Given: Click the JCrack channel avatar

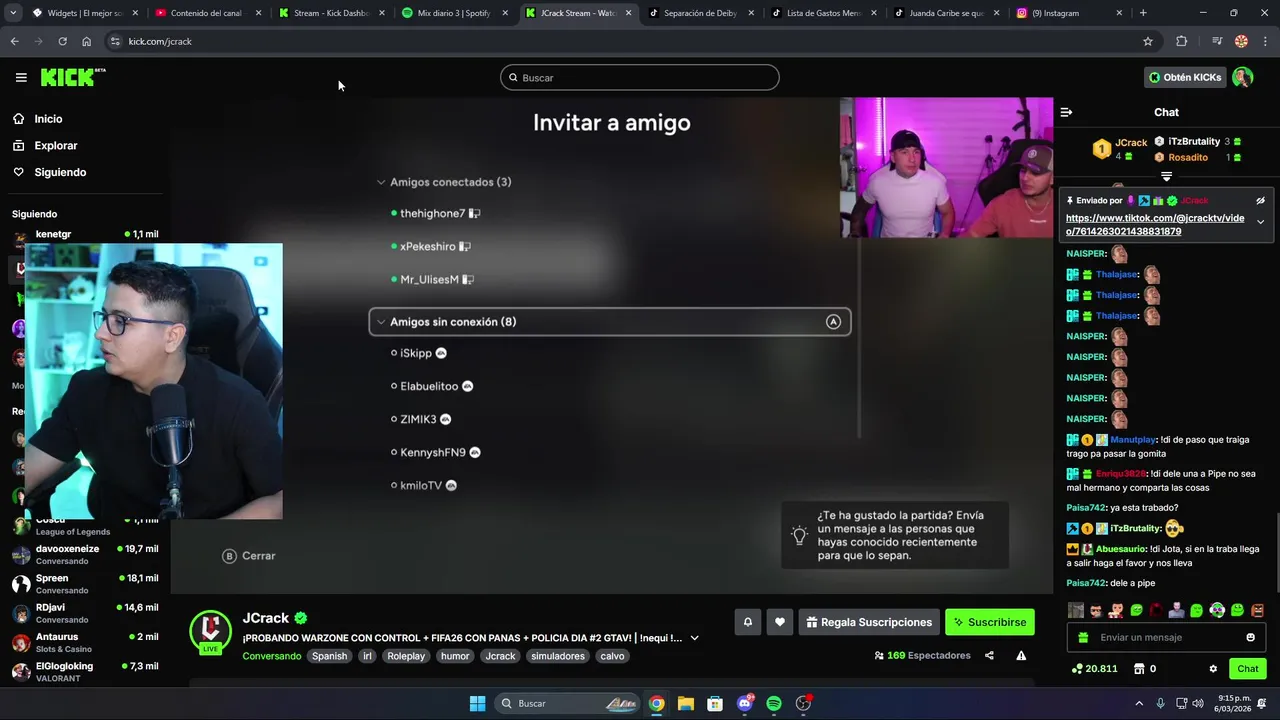Looking at the screenshot, I should click(x=211, y=631).
